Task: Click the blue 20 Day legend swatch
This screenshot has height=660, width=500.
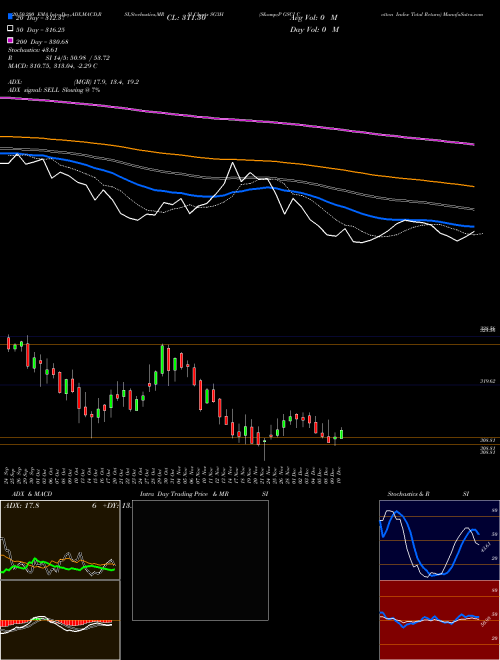Action: [x=10, y=17]
